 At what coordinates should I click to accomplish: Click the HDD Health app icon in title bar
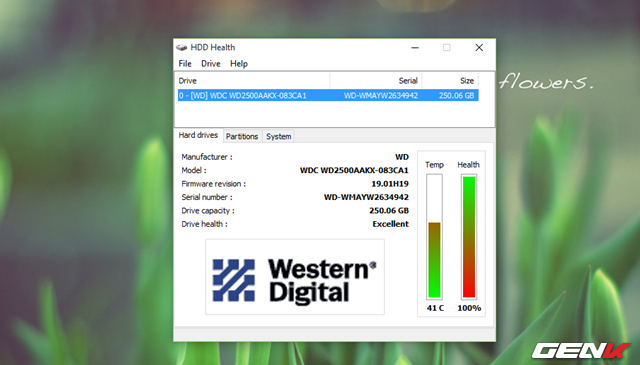[182, 47]
